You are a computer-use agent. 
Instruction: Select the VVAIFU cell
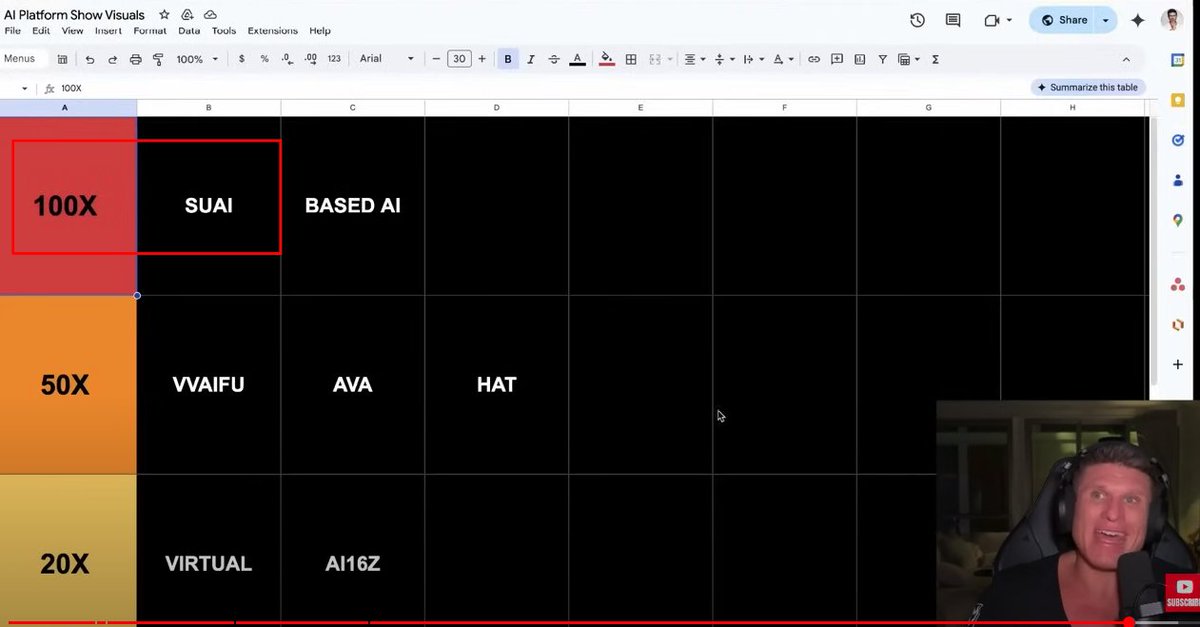(209, 385)
